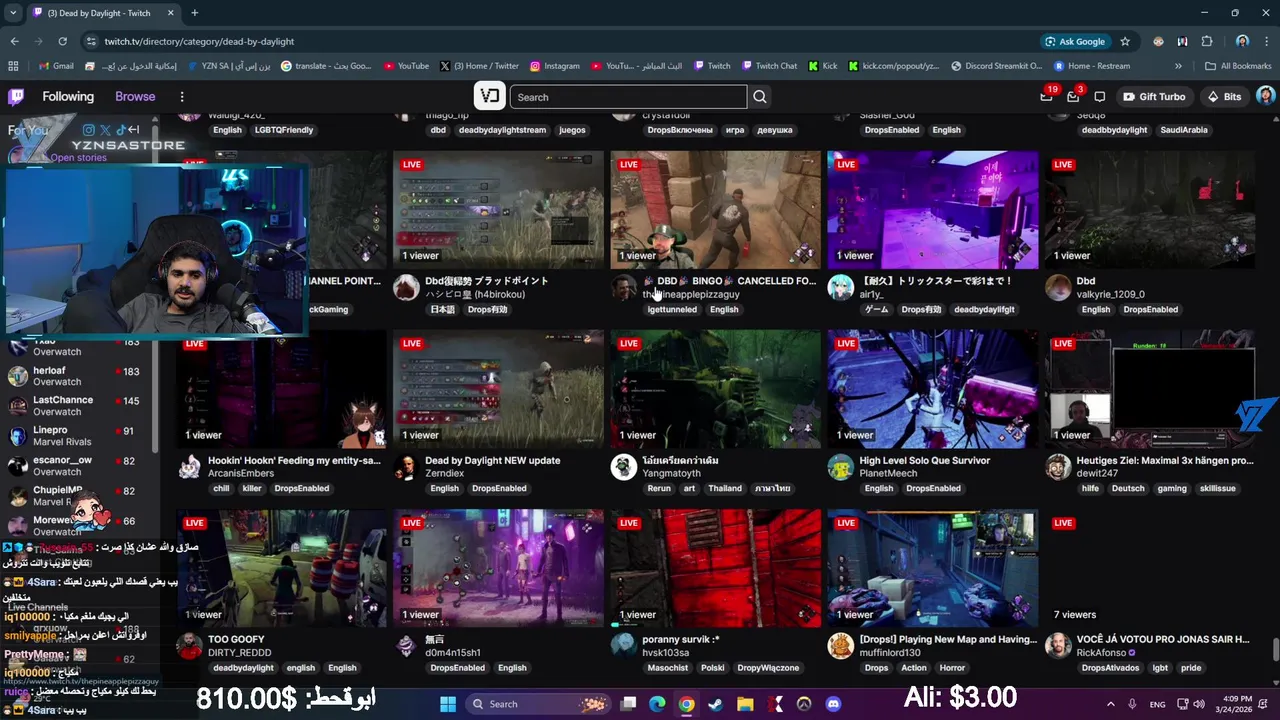
Task: Open Linepro channel in the sidebar
Action: tap(78, 436)
